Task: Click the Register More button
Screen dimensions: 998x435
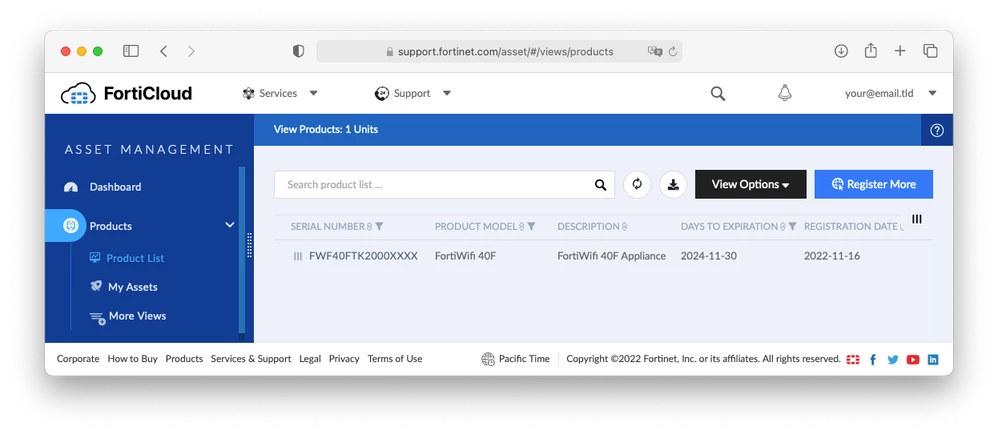Action: 874,185
